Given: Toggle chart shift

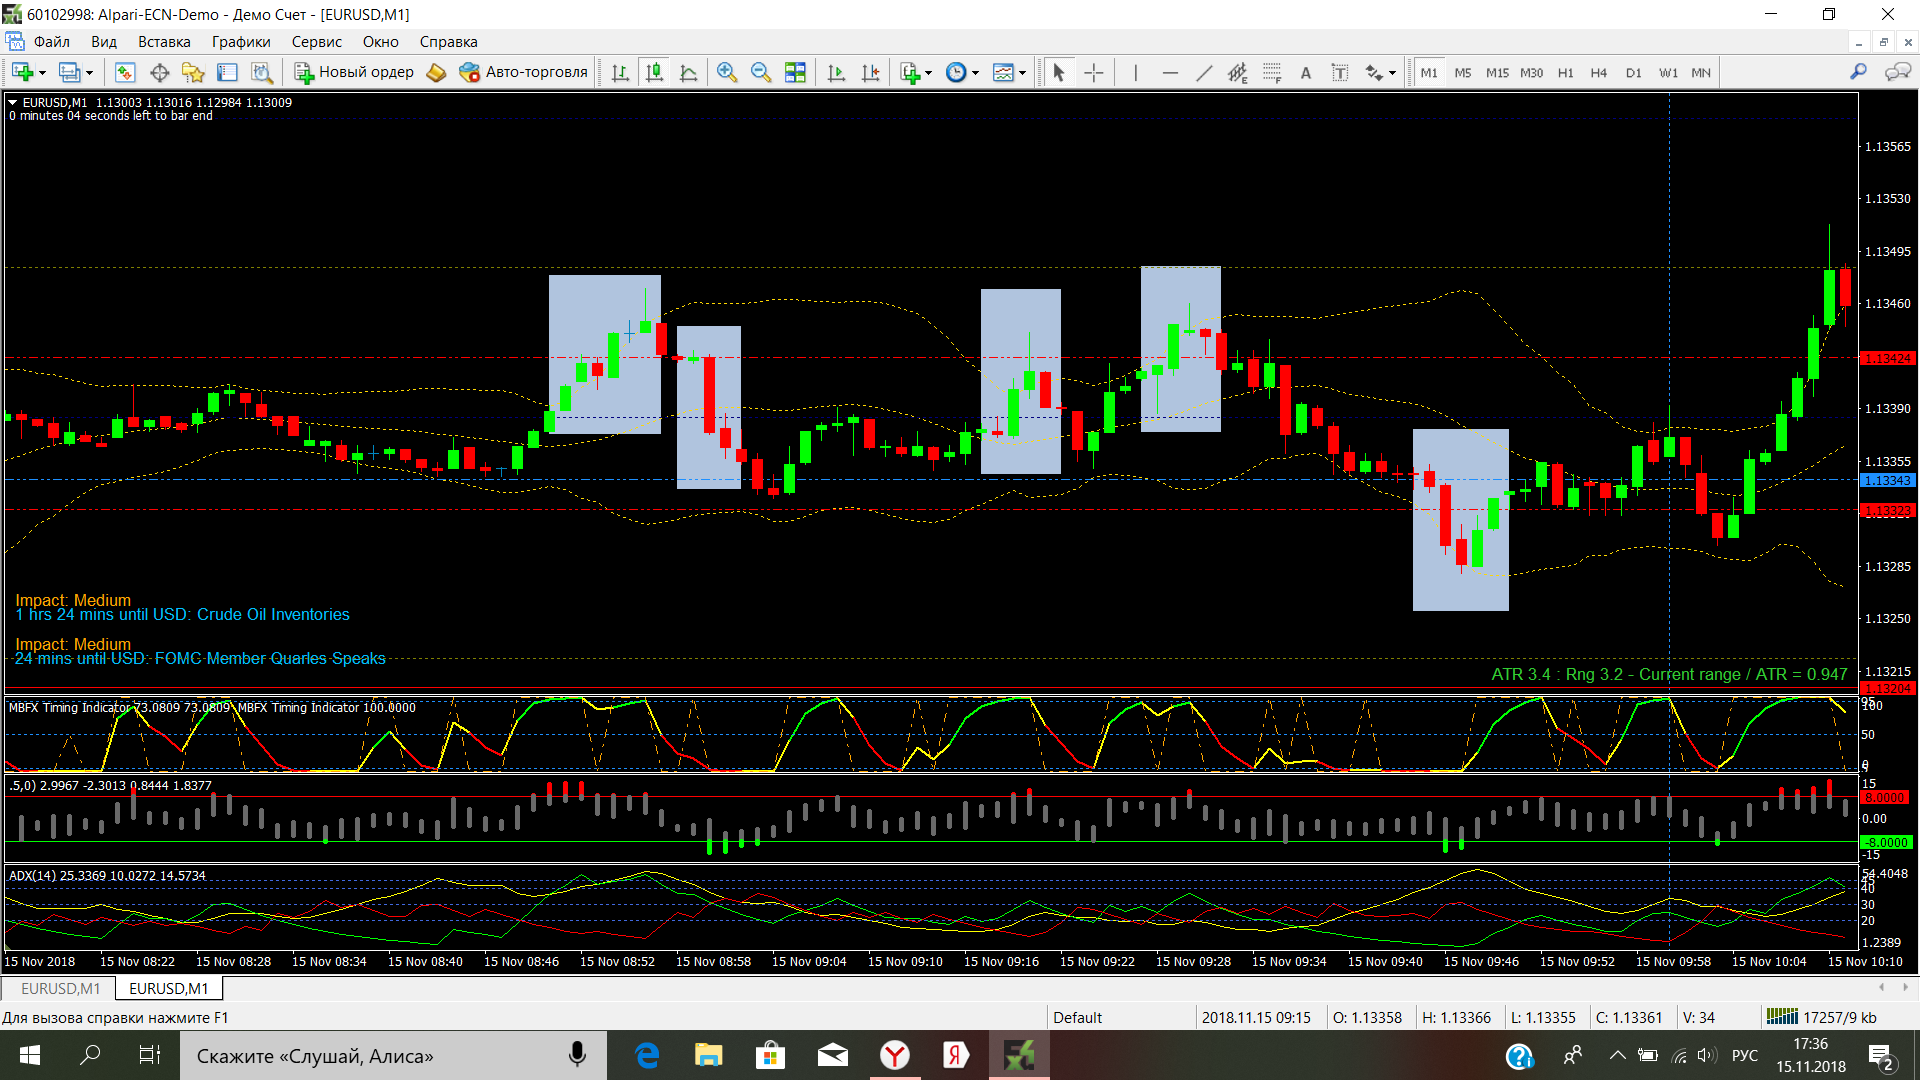Looking at the screenshot, I should pyautogui.click(x=871, y=72).
